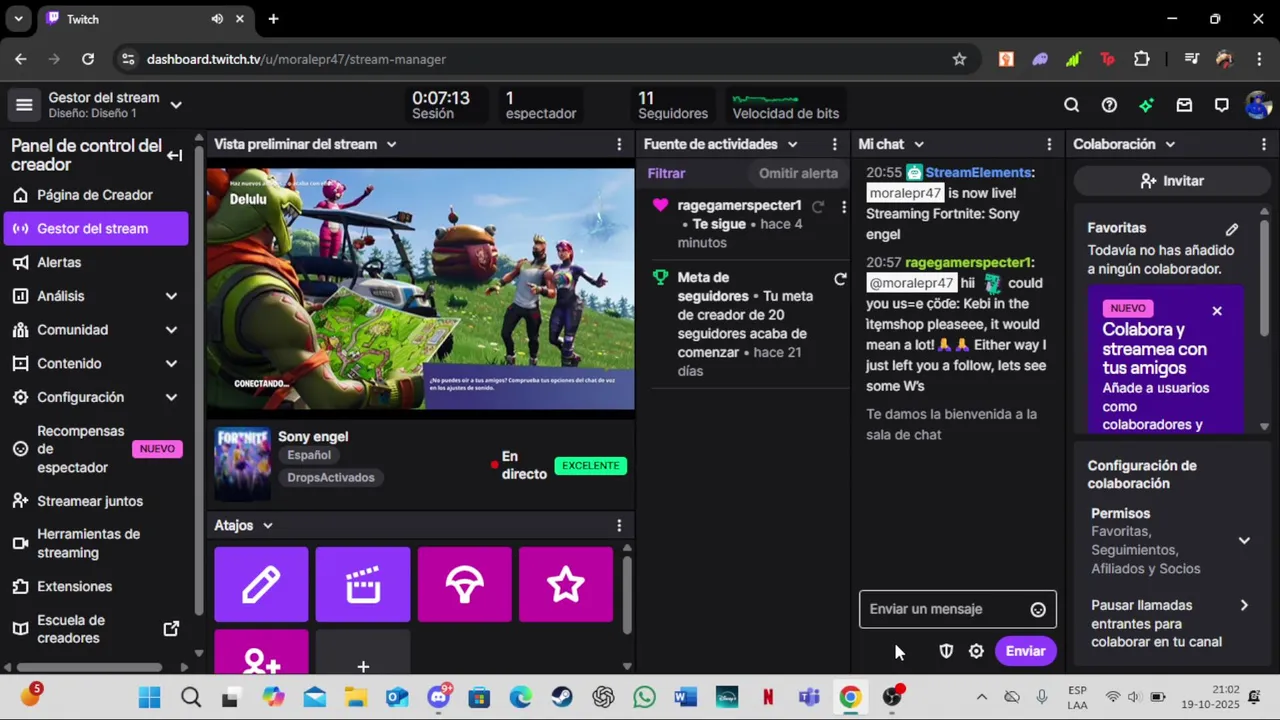Open activity feed panel options menu
The height and width of the screenshot is (720, 1280).
pyautogui.click(x=834, y=144)
